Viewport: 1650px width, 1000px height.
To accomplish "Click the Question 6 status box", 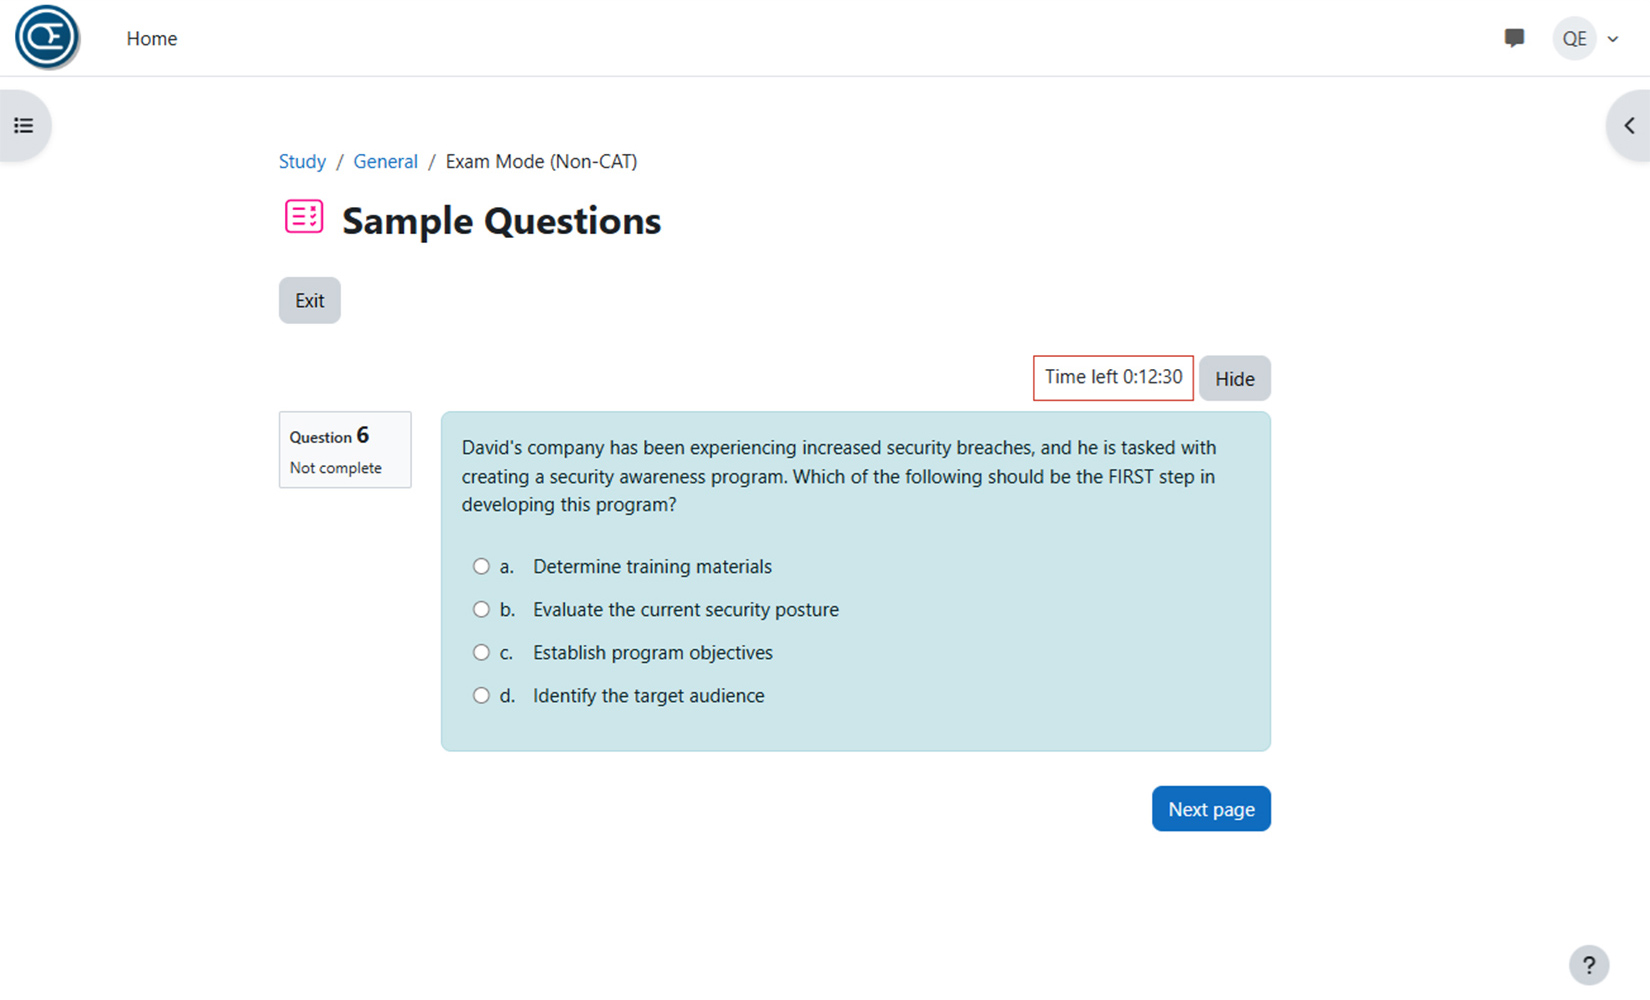I will (344, 449).
